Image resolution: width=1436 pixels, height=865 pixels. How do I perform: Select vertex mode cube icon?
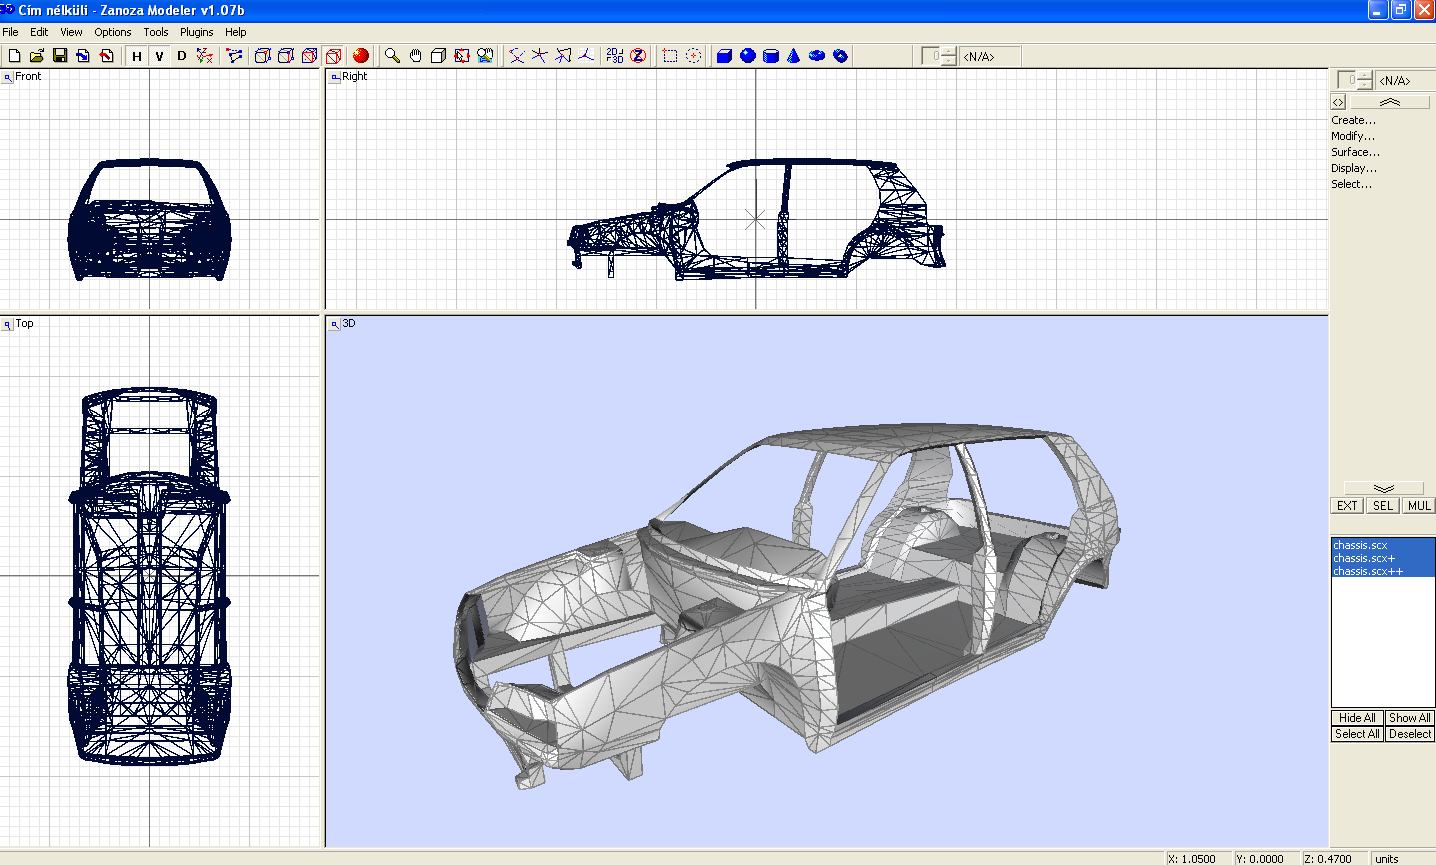coord(263,56)
